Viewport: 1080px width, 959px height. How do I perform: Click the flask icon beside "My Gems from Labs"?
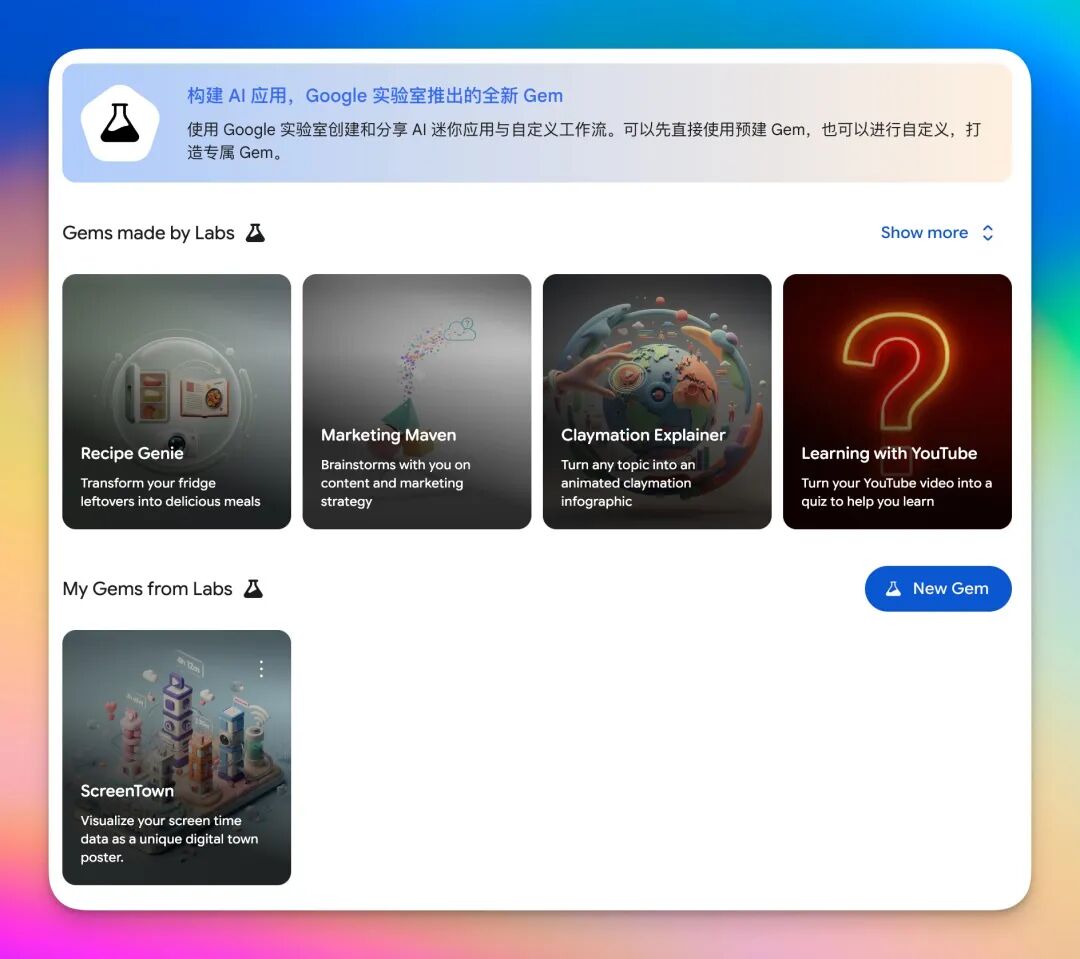[253, 588]
